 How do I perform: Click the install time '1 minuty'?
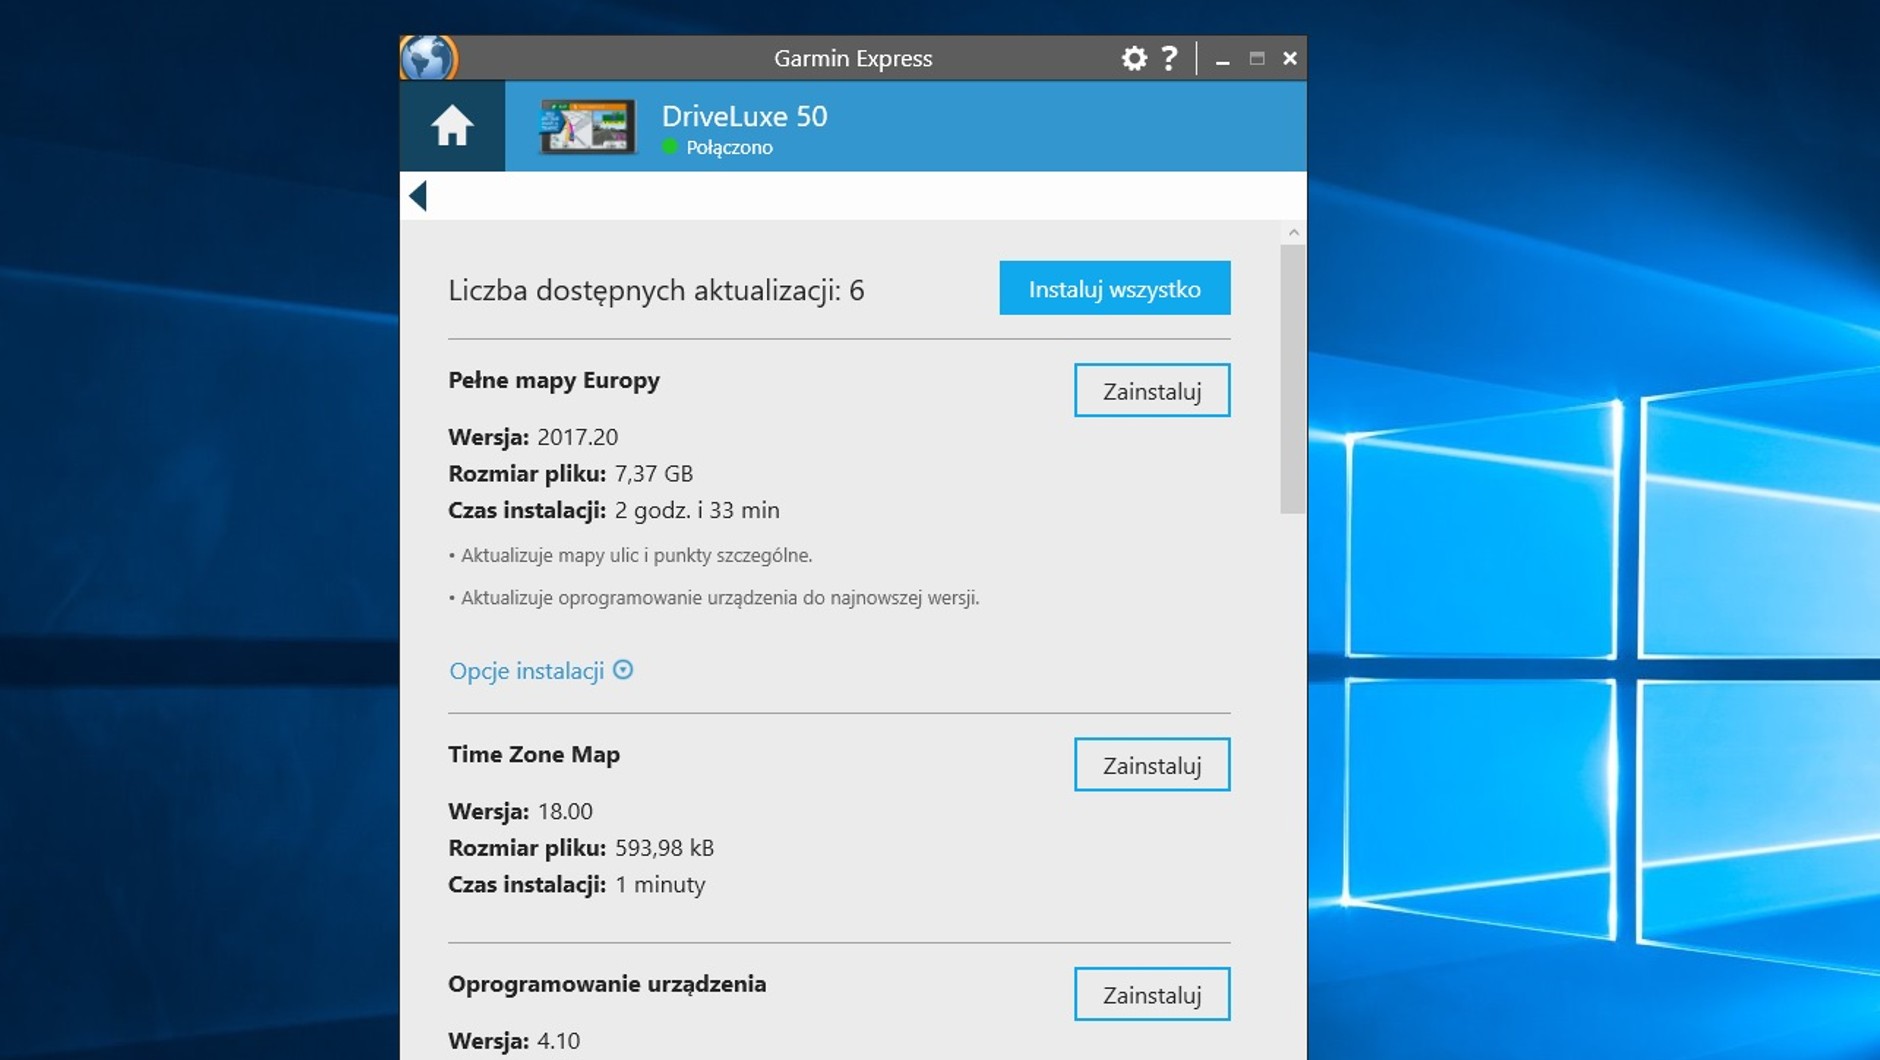pyautogui.click(x=660, y=885)
